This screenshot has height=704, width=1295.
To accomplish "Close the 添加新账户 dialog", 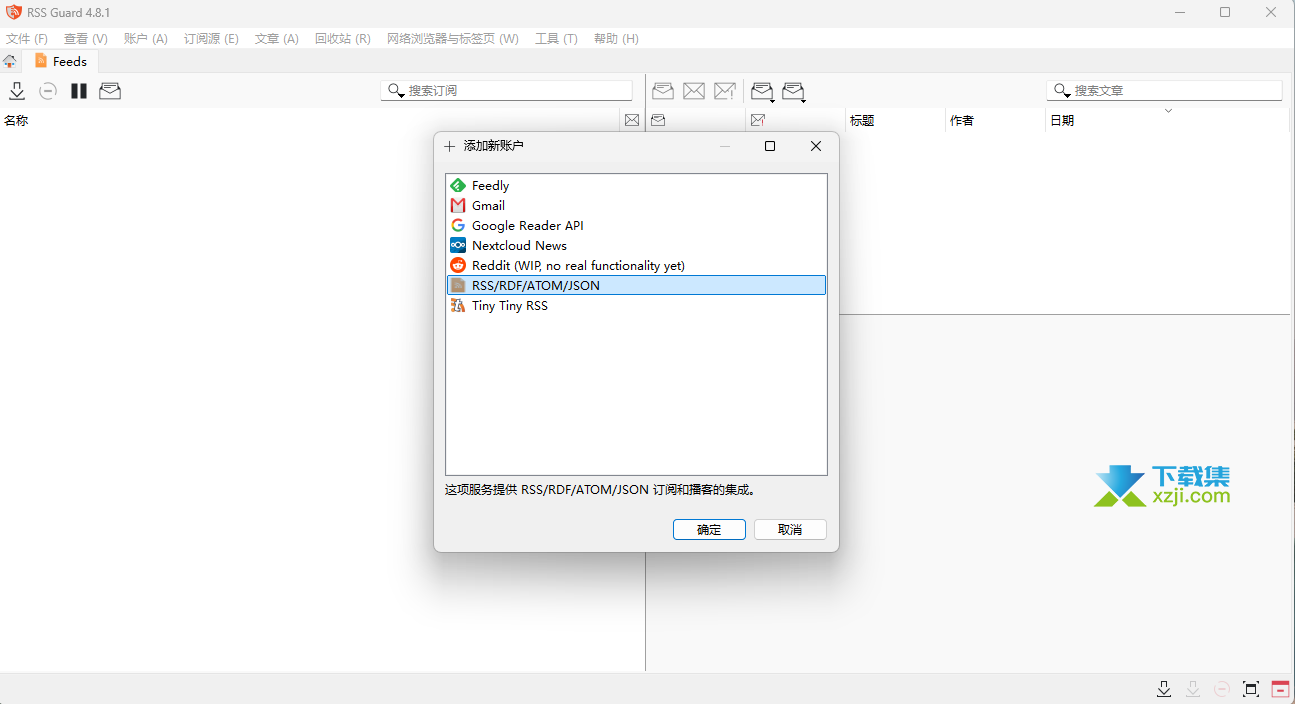I will [x=816, y=146].
